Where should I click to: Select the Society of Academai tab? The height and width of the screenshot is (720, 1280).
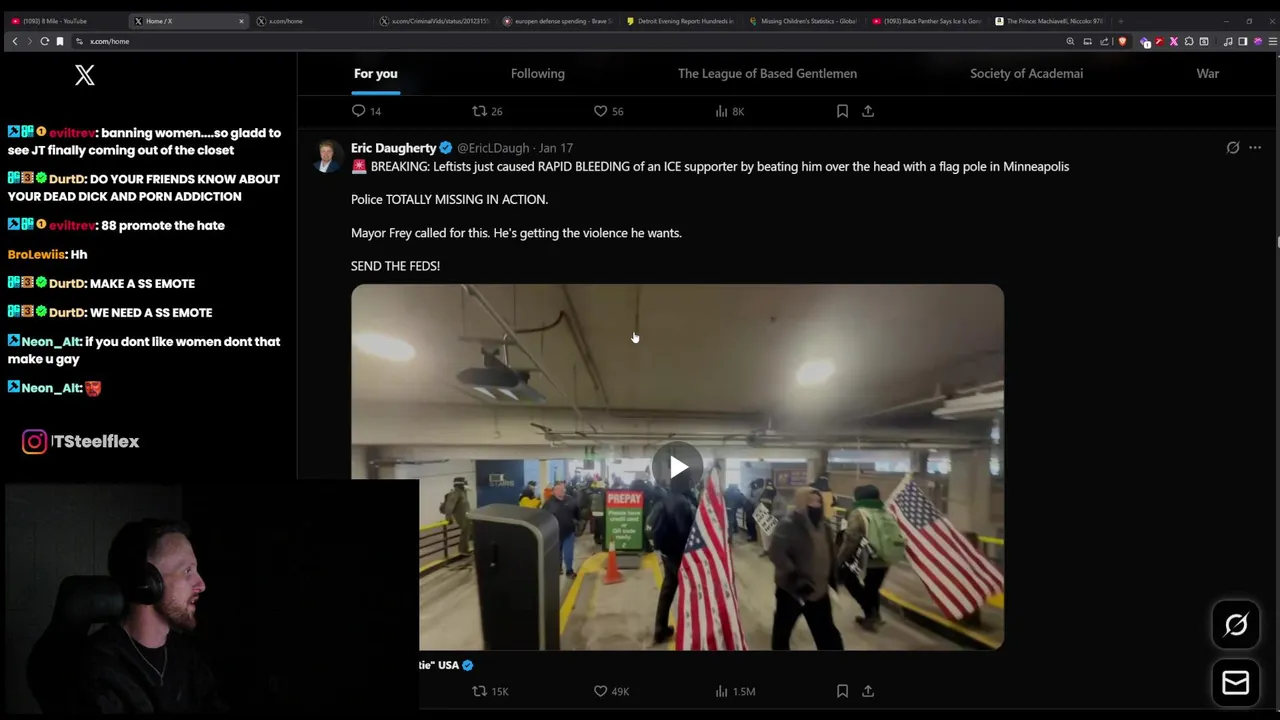[1026, 73]
